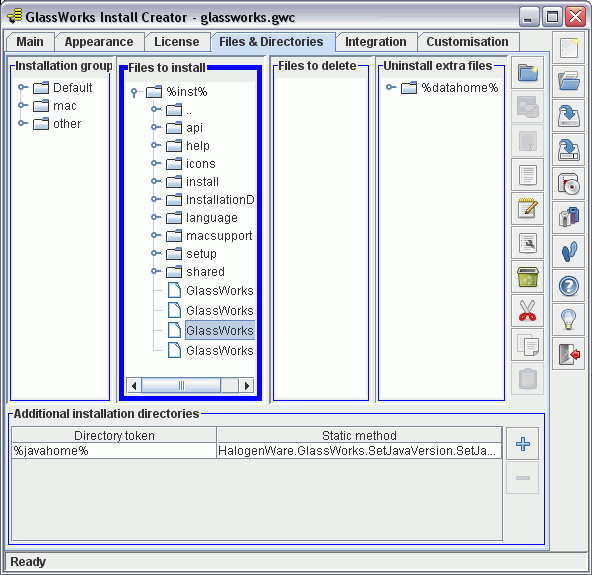Expand the %datahome% node
Image resolution: width=592 pixels, height=575 pixels.
click(390, 87)
